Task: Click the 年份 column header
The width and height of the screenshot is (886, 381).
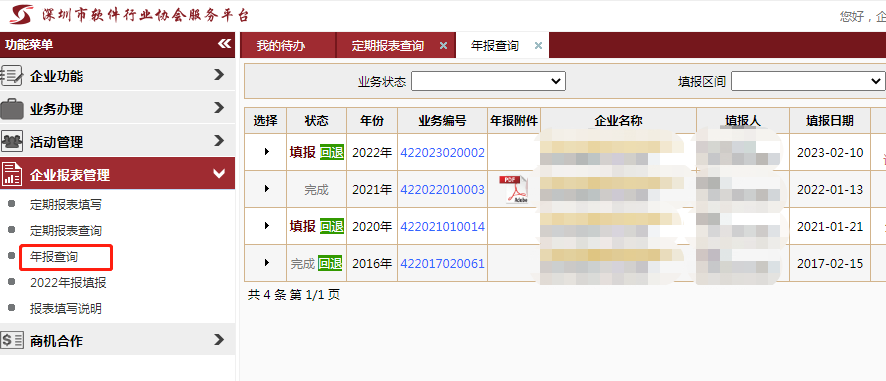Action: 372,120
